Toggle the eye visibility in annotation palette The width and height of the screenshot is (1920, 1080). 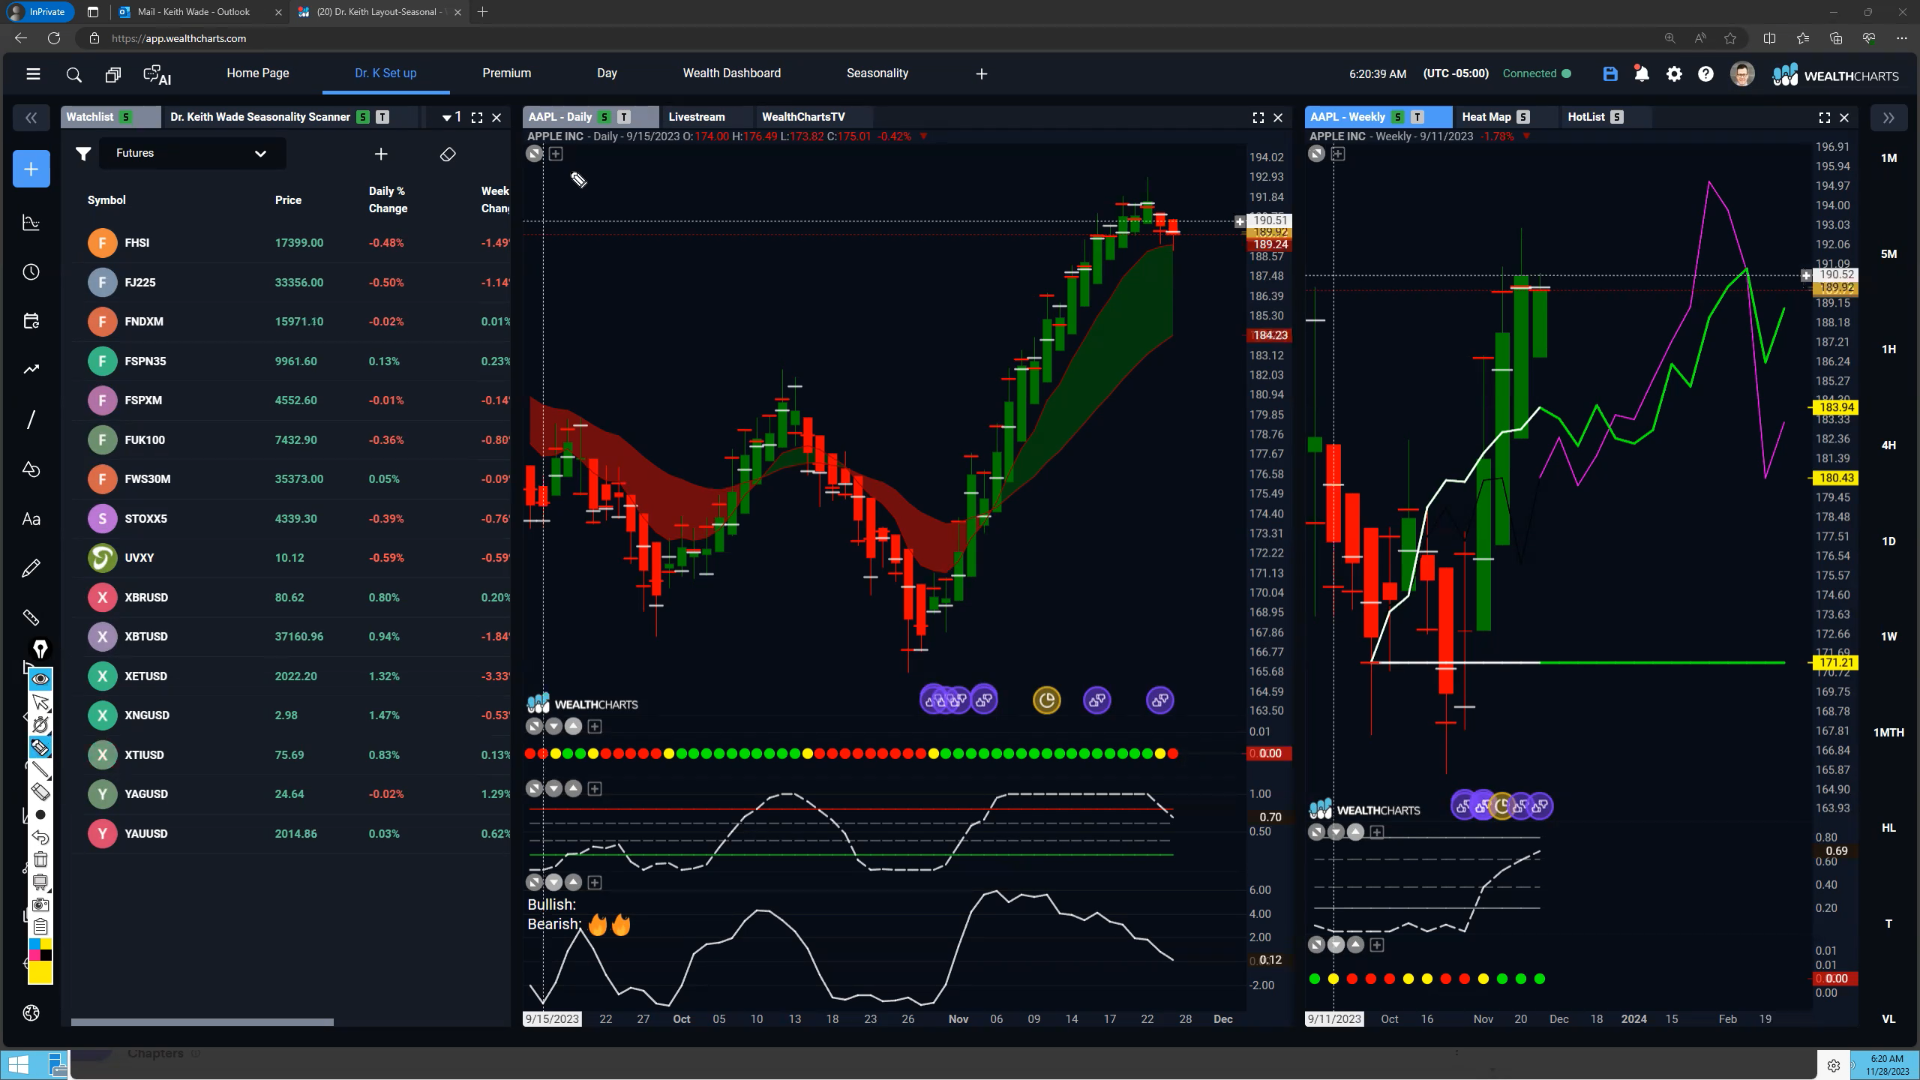(40, 679)
